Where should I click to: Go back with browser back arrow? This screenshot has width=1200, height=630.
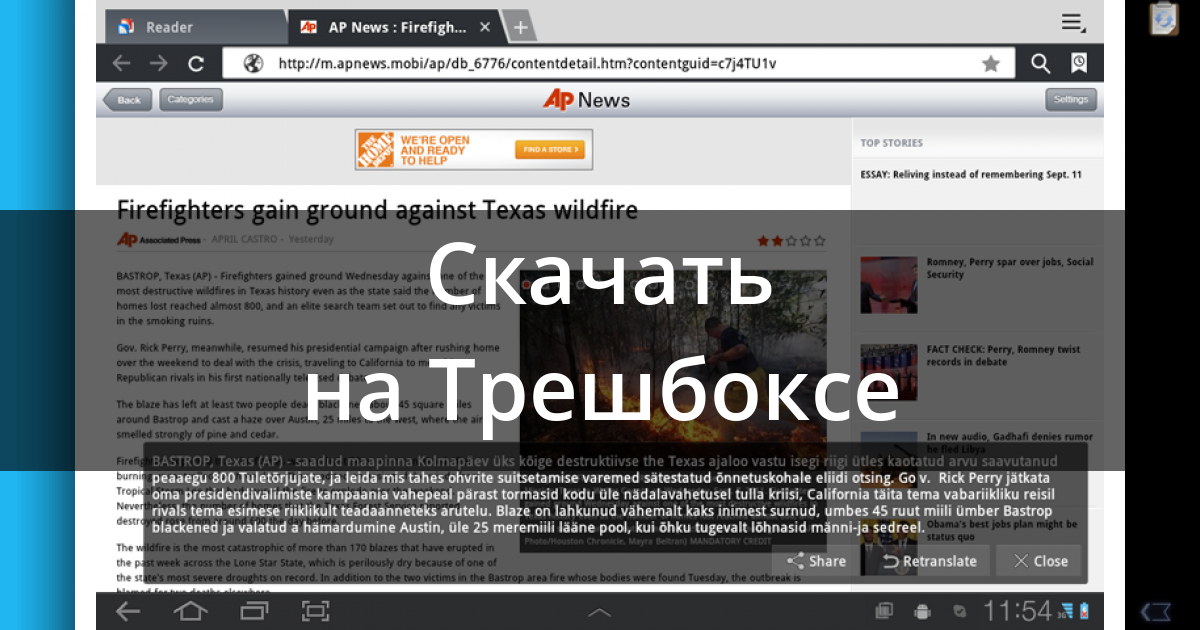click(122, 64)
